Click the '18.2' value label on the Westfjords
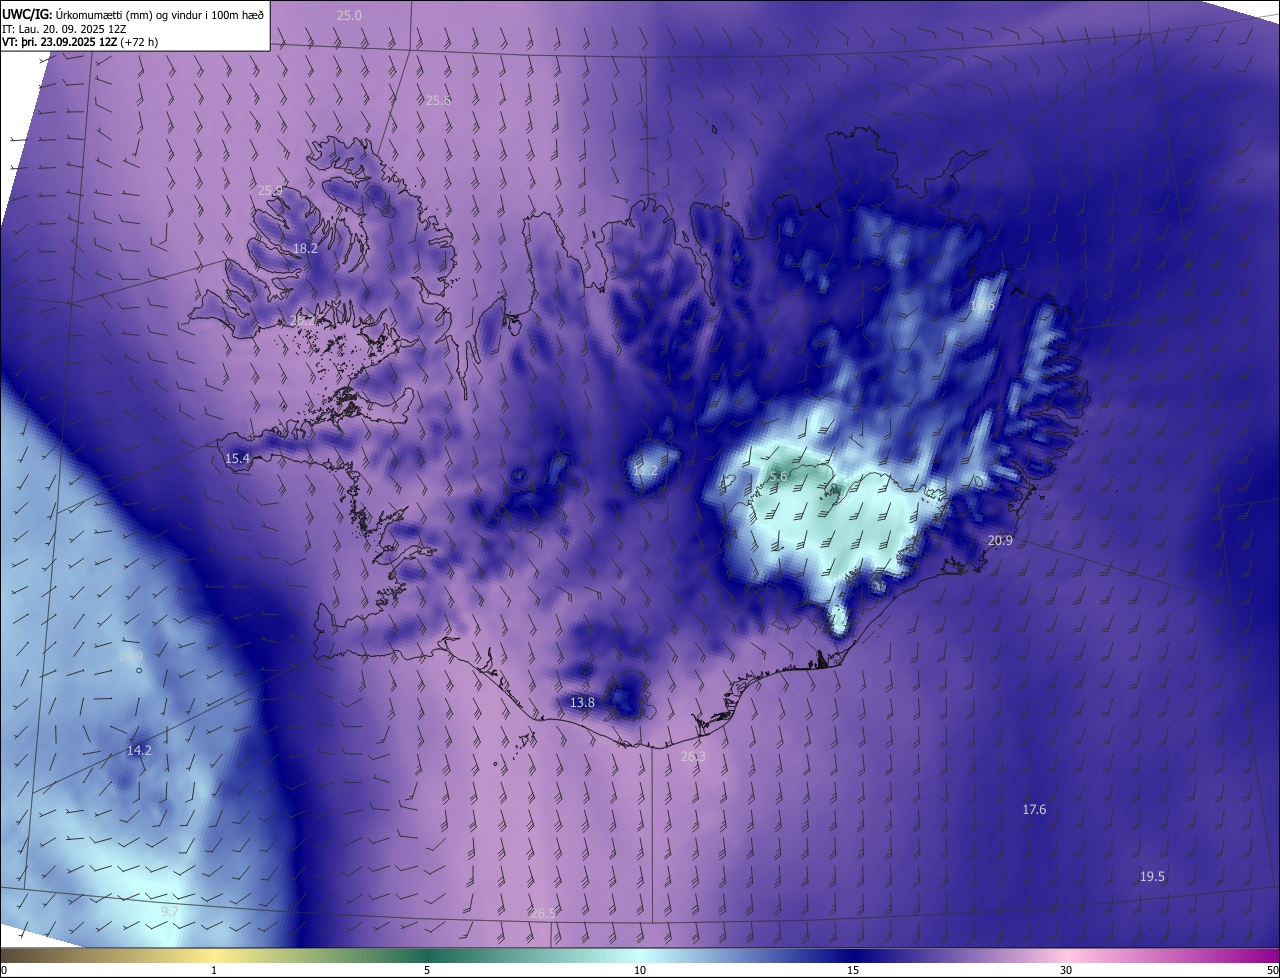This screenshot has height=978, width=1280. click(x=305, y=249)
